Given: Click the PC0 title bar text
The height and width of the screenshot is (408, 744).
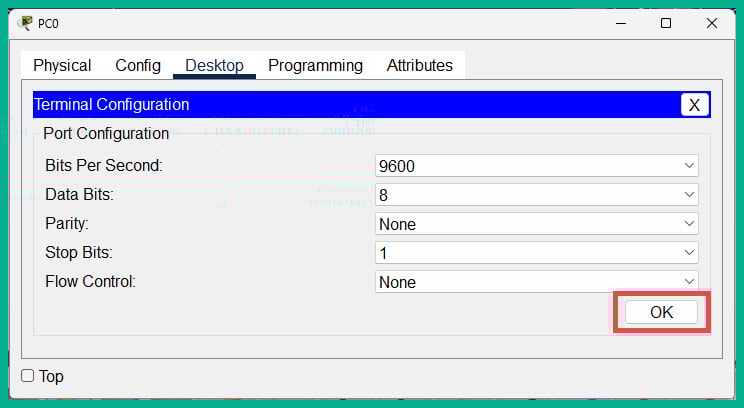Looking at the screenshot, I should tap(46, 23).
